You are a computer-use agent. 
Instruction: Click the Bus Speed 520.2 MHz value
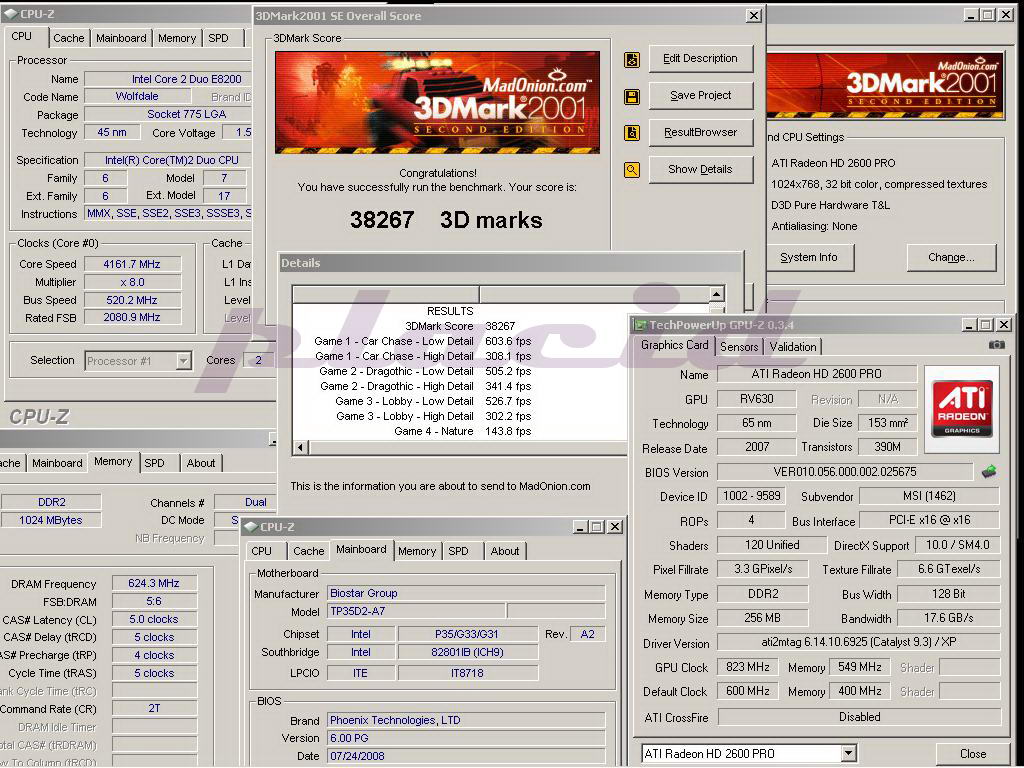click(132, 300)
